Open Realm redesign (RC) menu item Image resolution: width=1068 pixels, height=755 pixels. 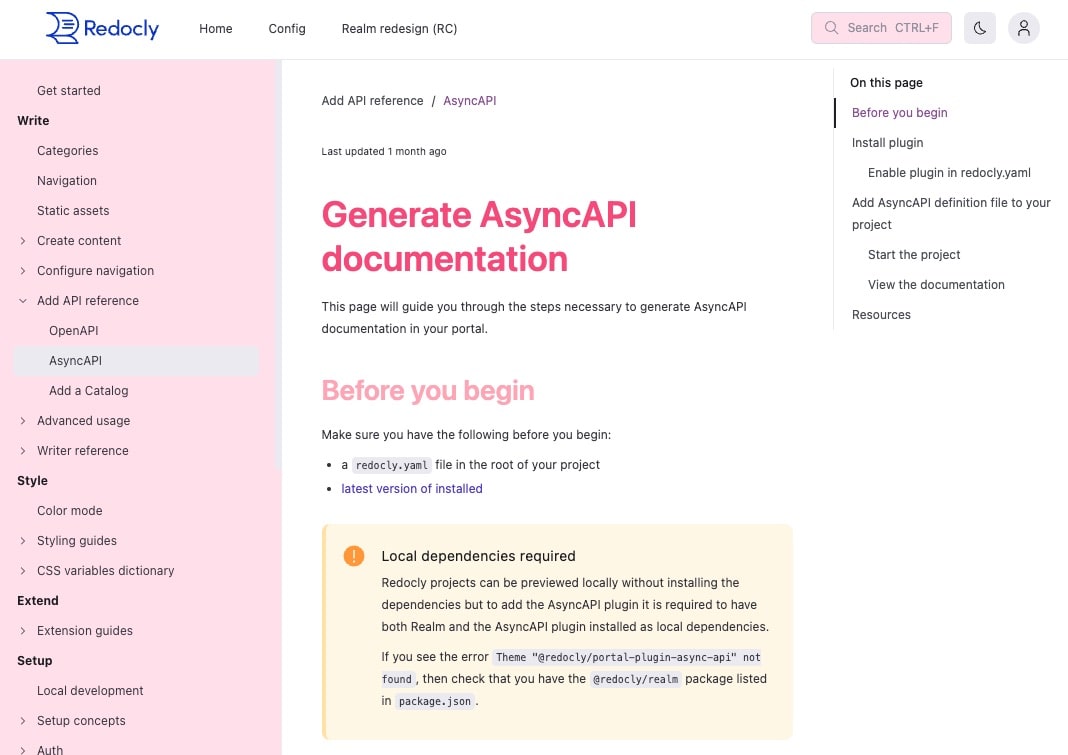(399, 29)
